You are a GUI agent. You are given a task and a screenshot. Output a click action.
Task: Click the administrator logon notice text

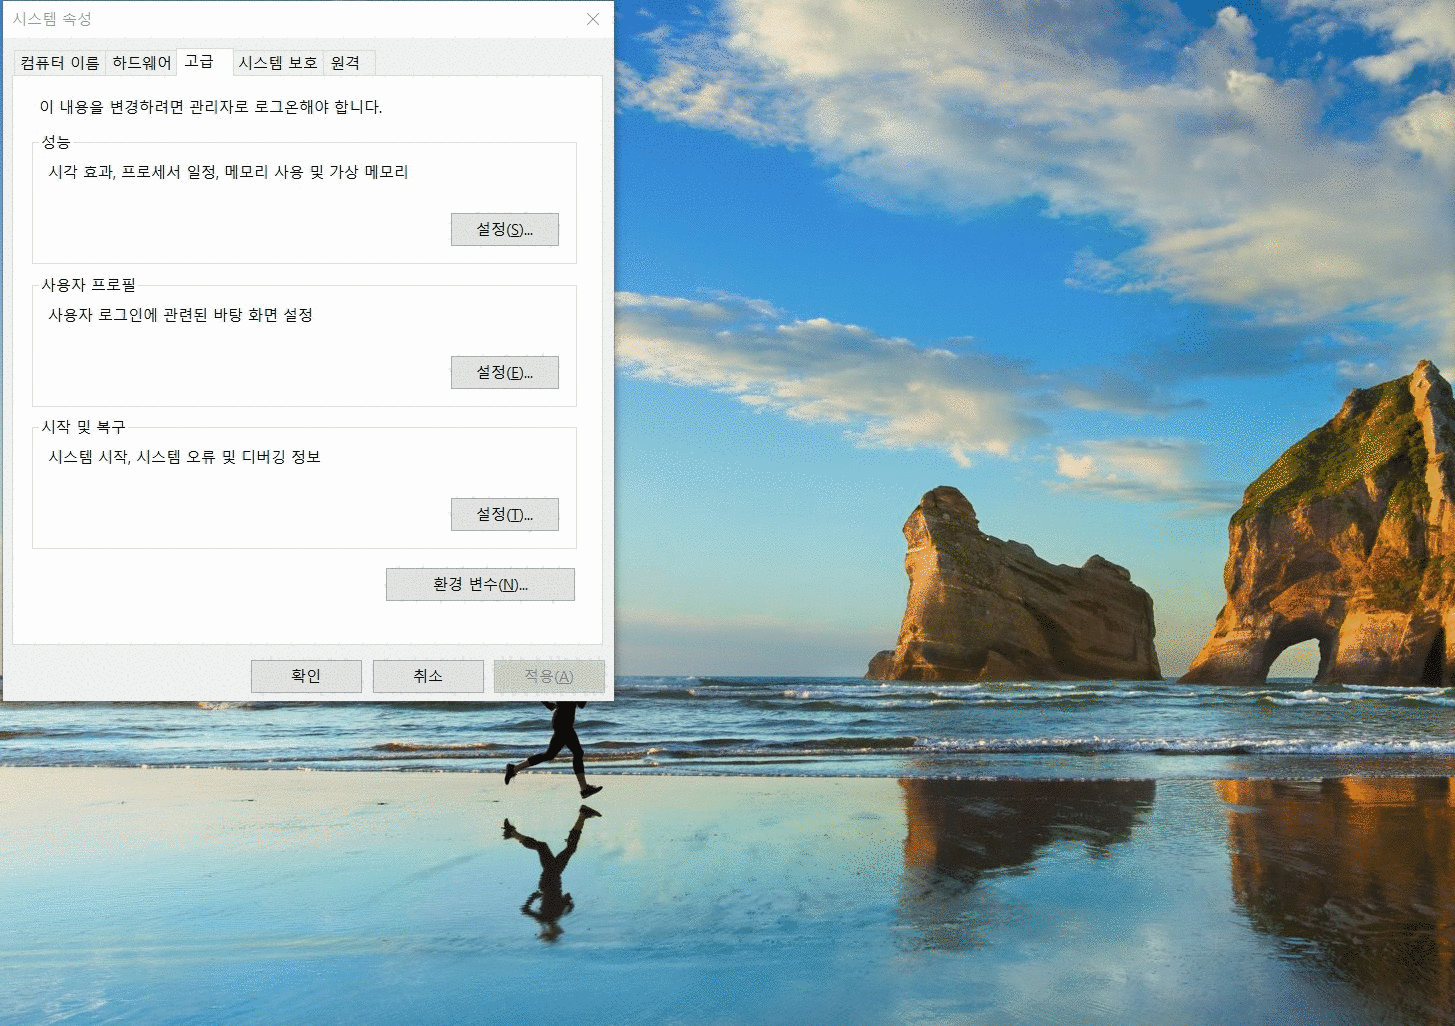click(211, 107)
